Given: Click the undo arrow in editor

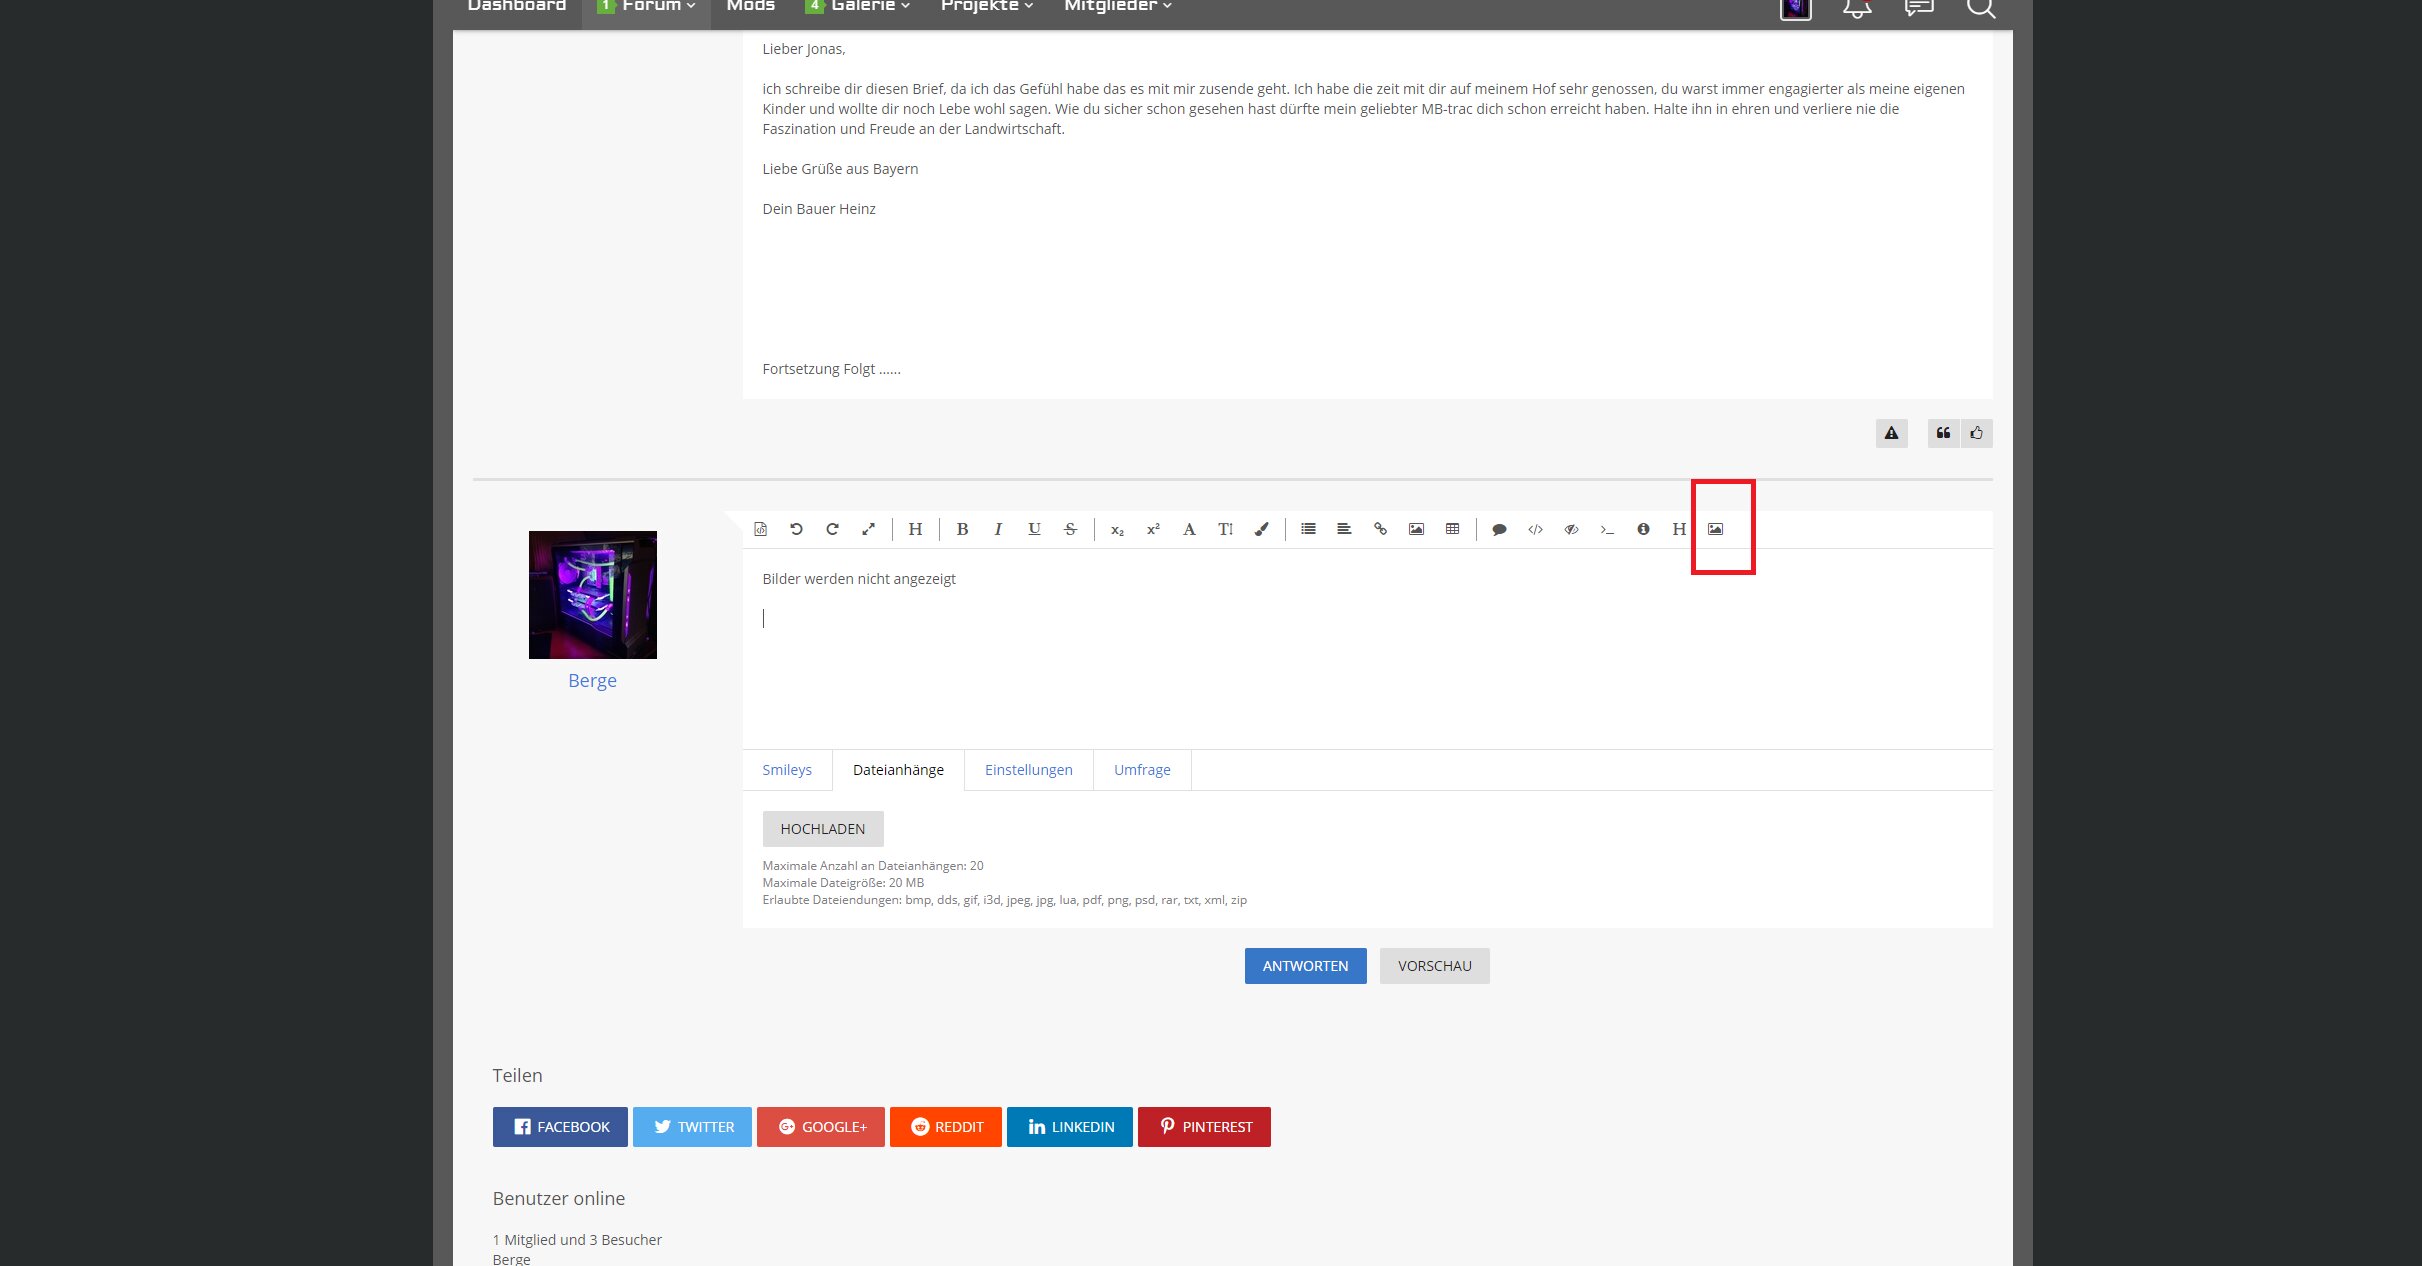Looking at the screenshot, I should tap(796, 529).
